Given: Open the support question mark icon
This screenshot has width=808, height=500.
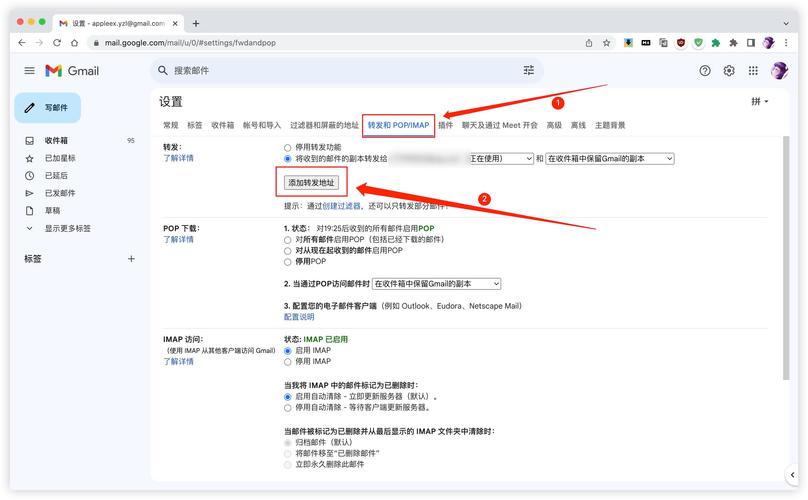Looking at the screenshot, I should click(x=705, y=71).
